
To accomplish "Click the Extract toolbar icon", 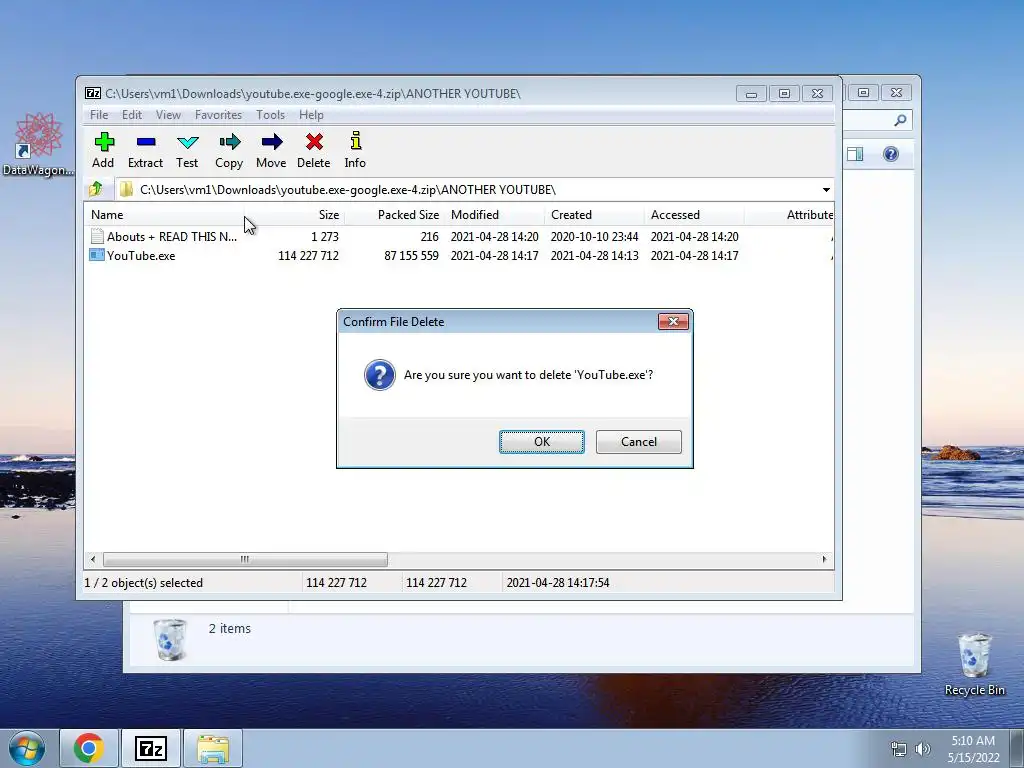I will [x=146, y=142].
